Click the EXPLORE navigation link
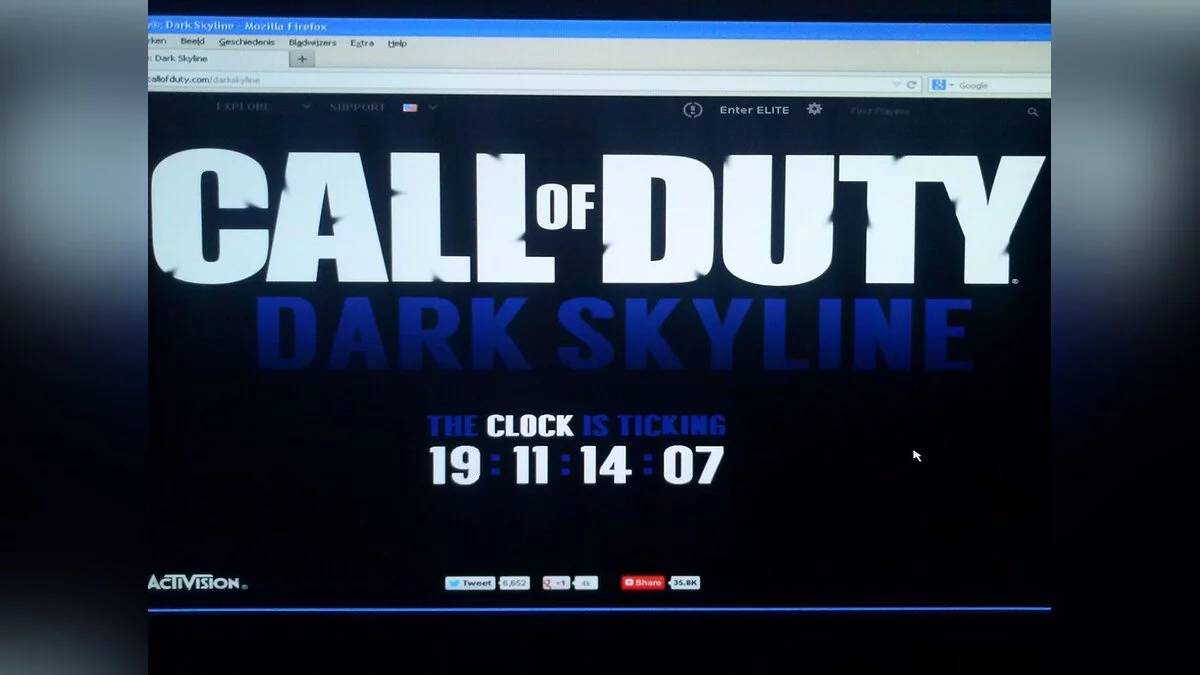This screenshot has width=1200, height=675. [x=243, y=107]
